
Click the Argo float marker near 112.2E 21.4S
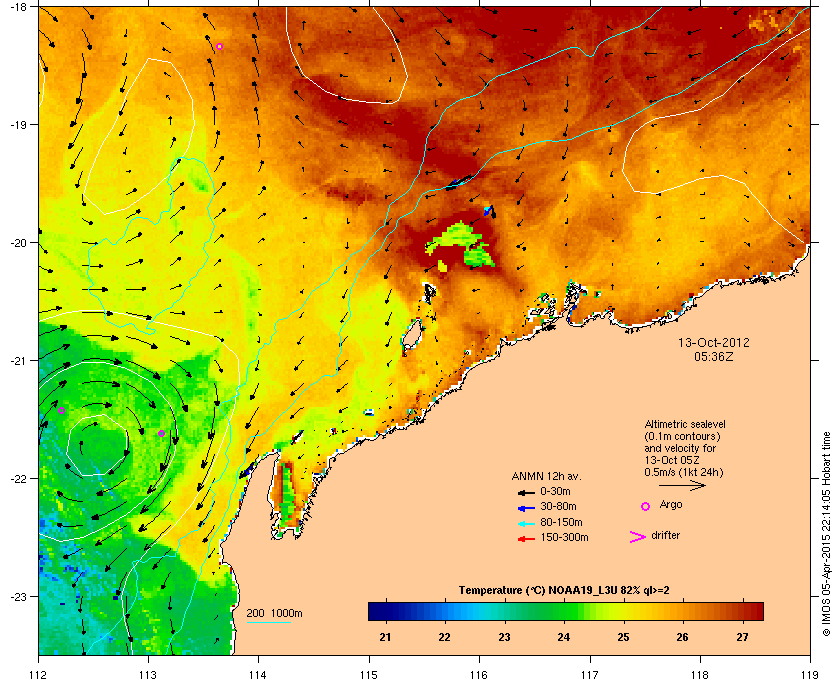tap(62, 411)
